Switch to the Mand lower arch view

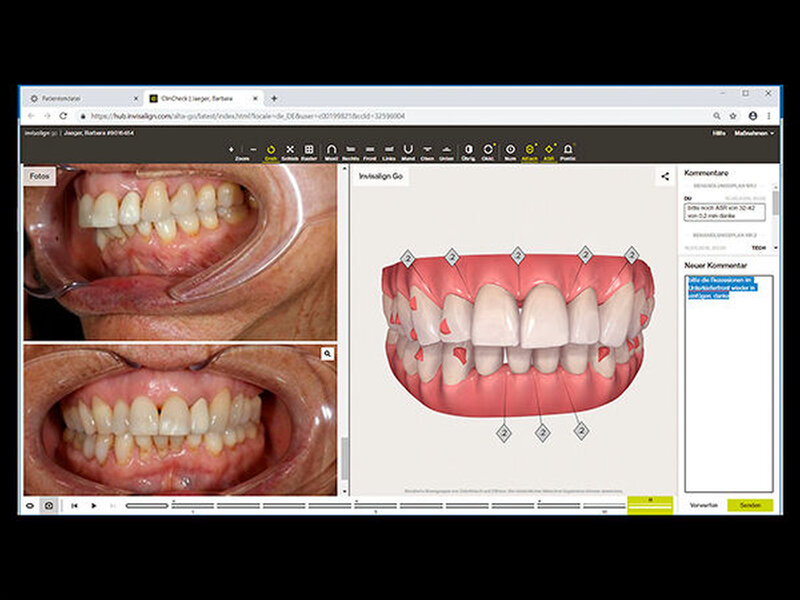click(x=408, y=152)
